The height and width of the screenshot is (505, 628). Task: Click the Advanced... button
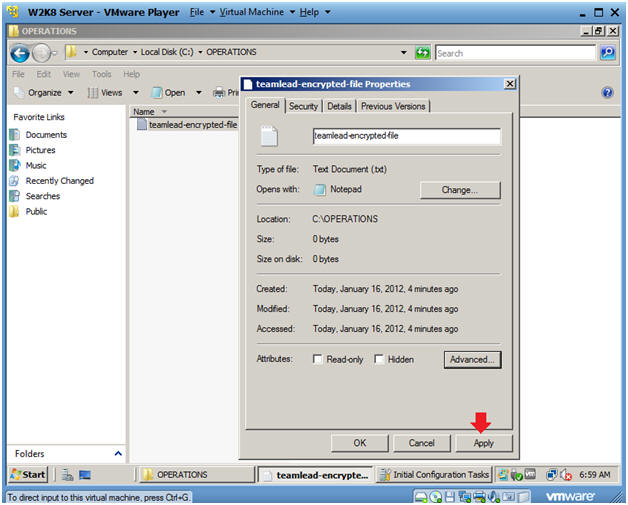coord(472,360)
